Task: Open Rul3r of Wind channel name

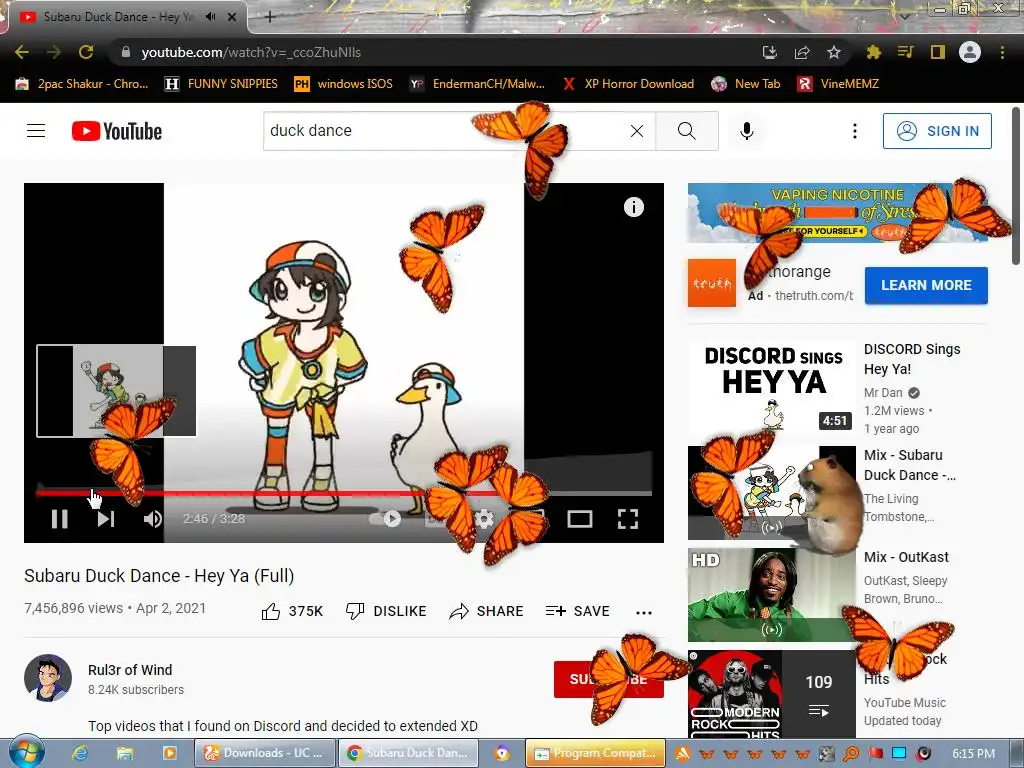Action: 130,670
